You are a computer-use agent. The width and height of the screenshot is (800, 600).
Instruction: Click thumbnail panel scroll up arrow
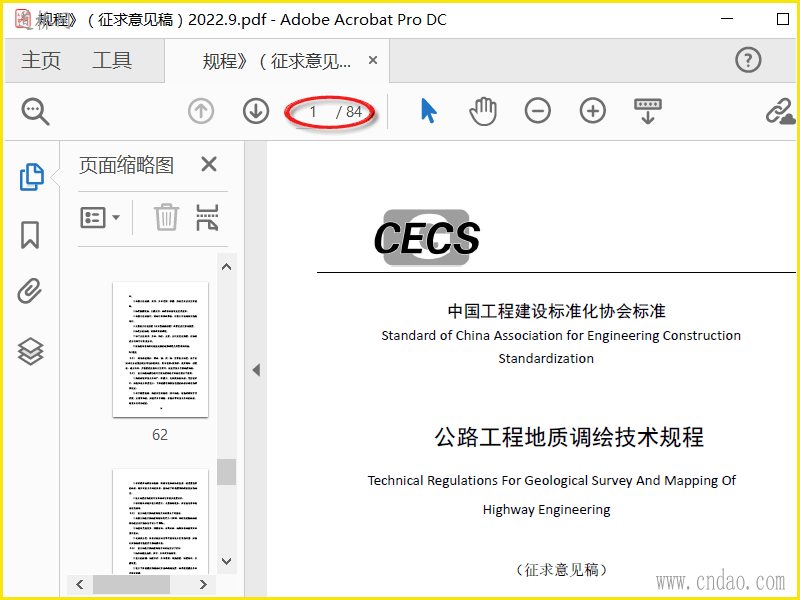pyautogui.click(x=227, y=267)
